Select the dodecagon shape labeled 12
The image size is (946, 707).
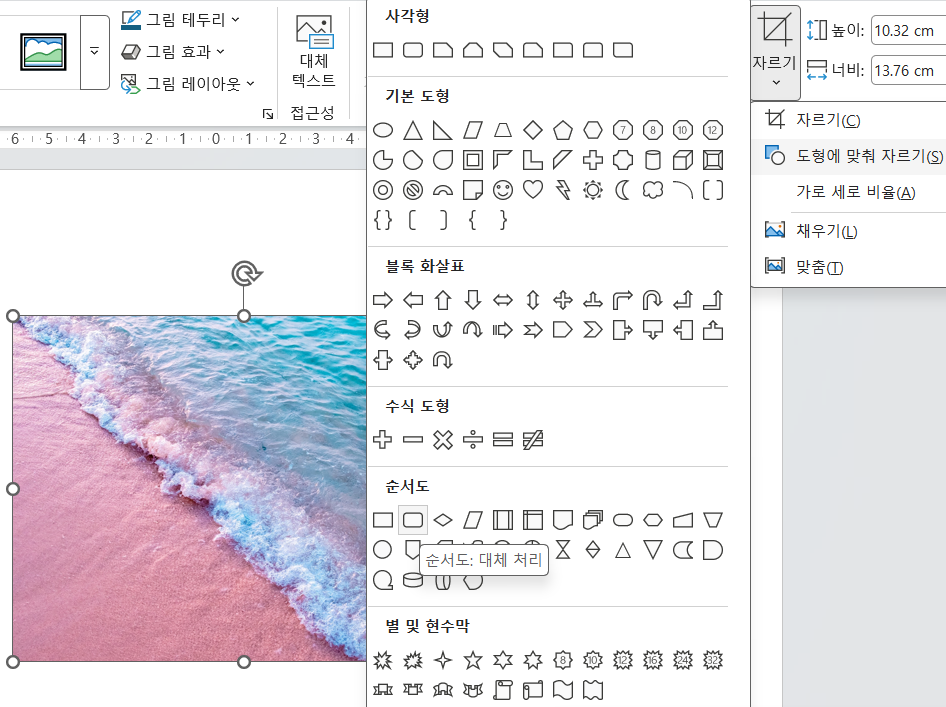pyautogui.click(x=713, y=130)
